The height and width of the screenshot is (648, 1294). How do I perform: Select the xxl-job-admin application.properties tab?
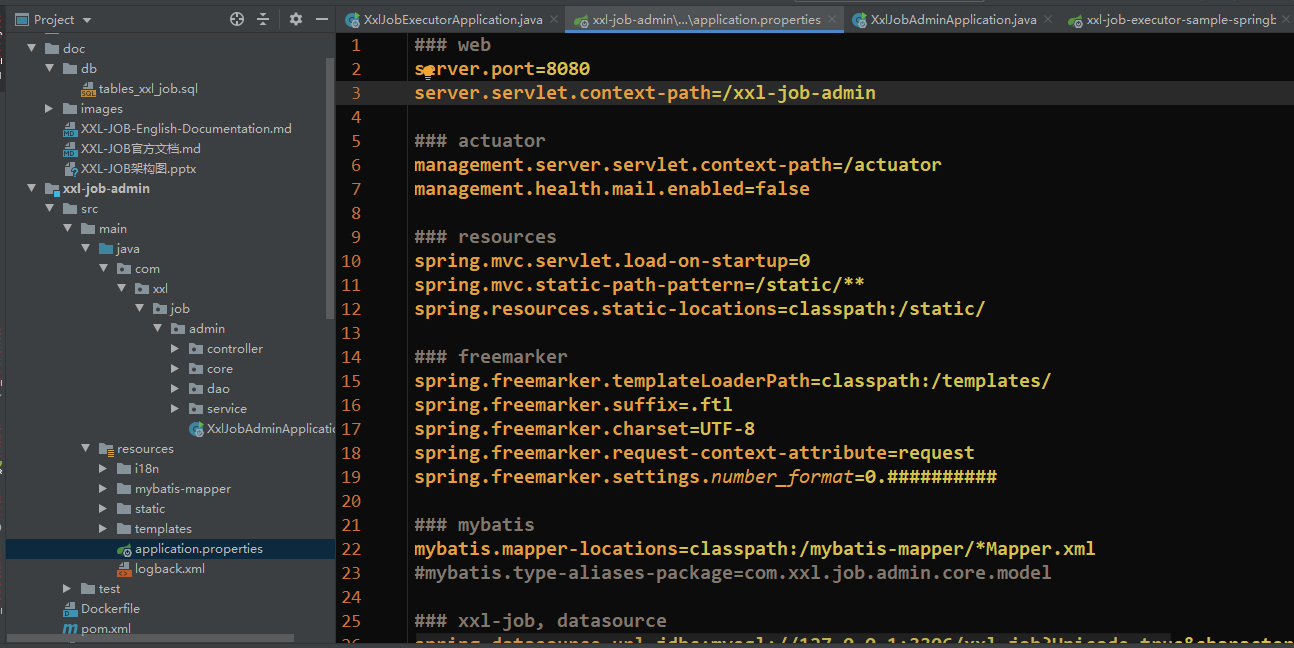(706, 20)
